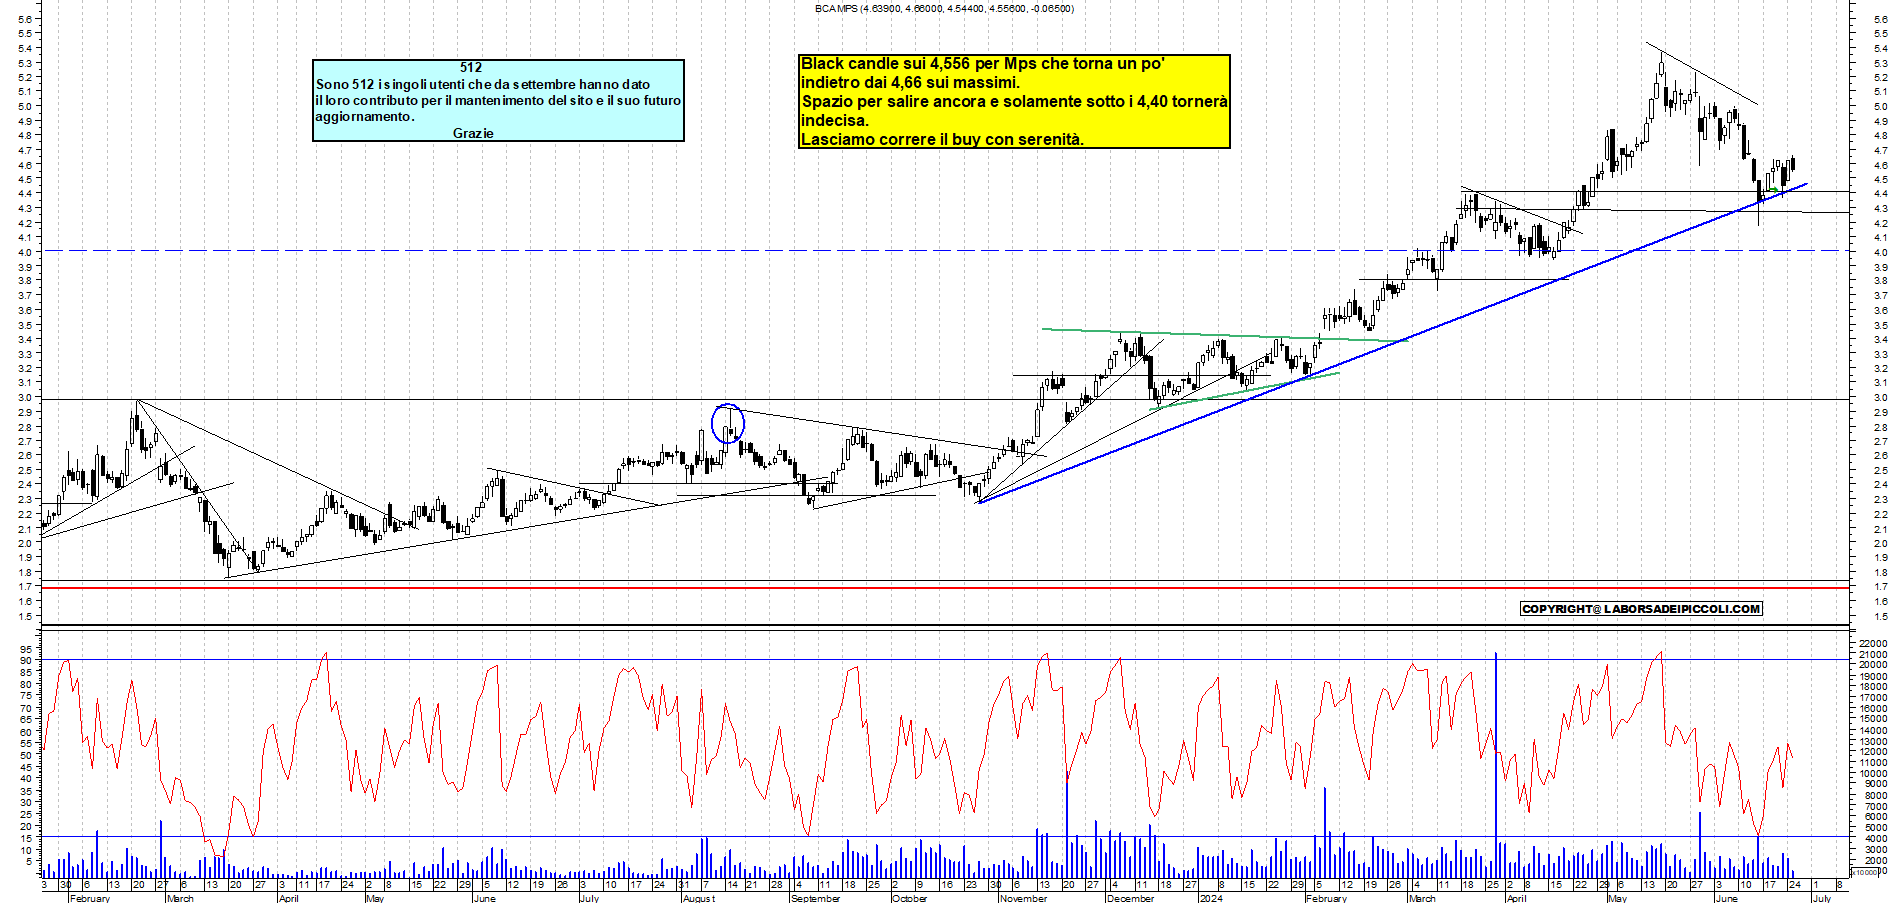Click the November month label

(x=1023, y=898)
